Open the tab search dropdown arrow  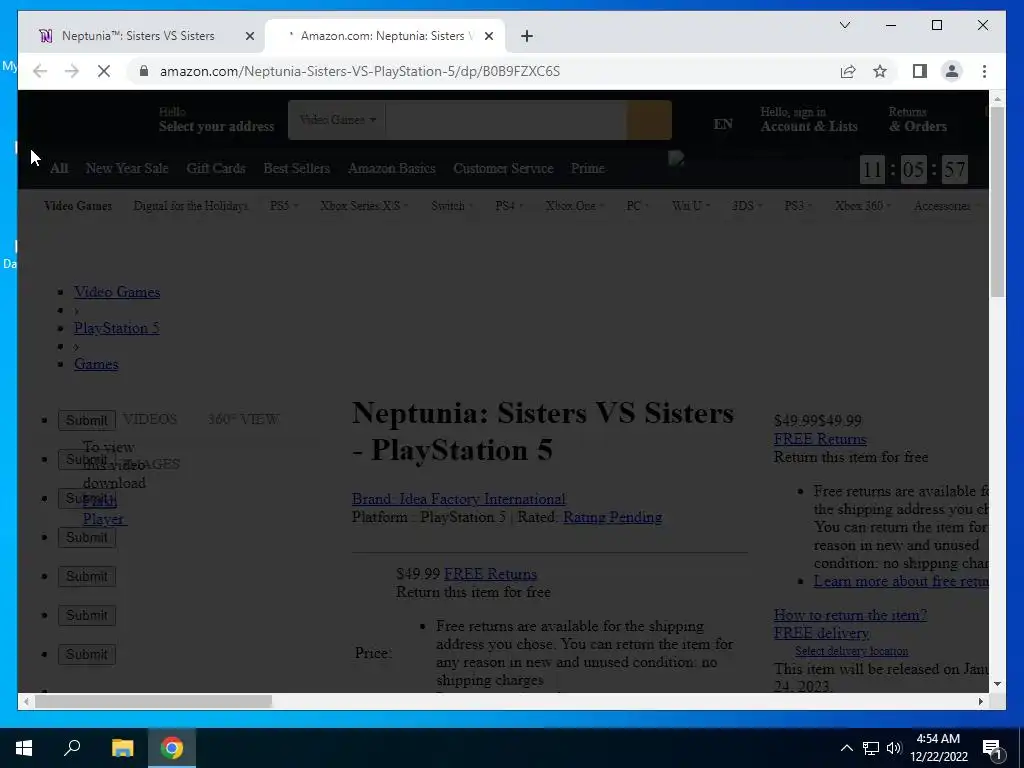pos(844,25)
